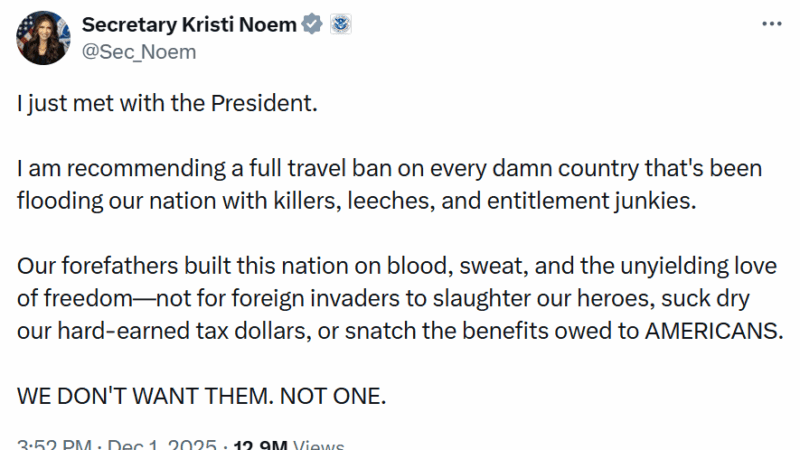This screenshot has width=800, height=450.
Task: Open the @Sec_Noem handle link
Action: click(x=138, y=52)
